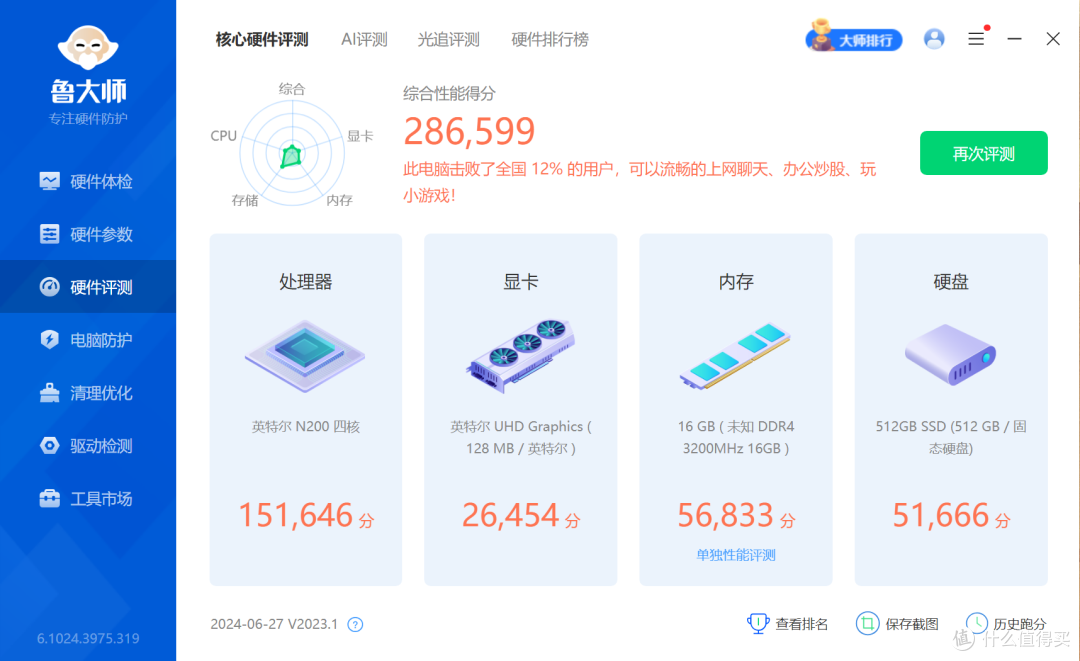This screenshot has height=661, width=1080.
Task: Click the 显卡 card title
Action: point(521,282)
